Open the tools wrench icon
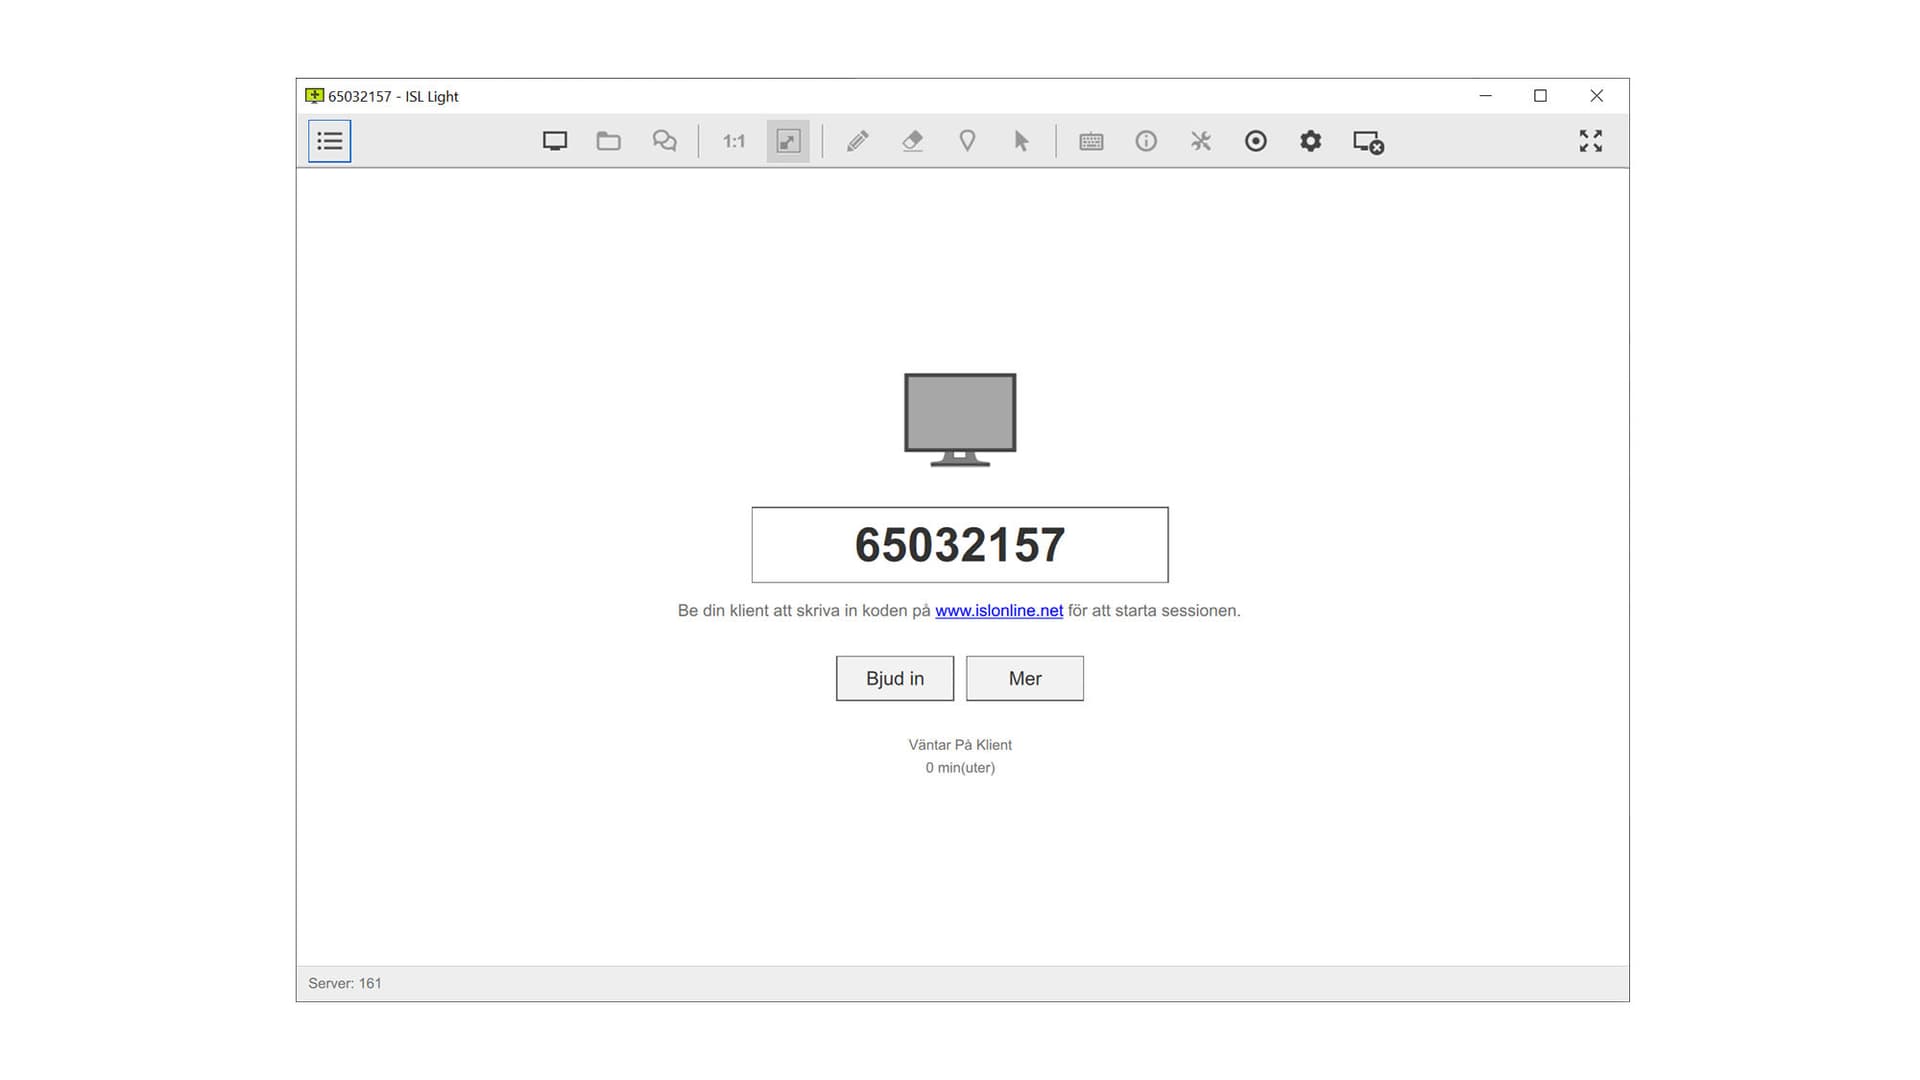1920x1080 pixels. coord(1201,141)
